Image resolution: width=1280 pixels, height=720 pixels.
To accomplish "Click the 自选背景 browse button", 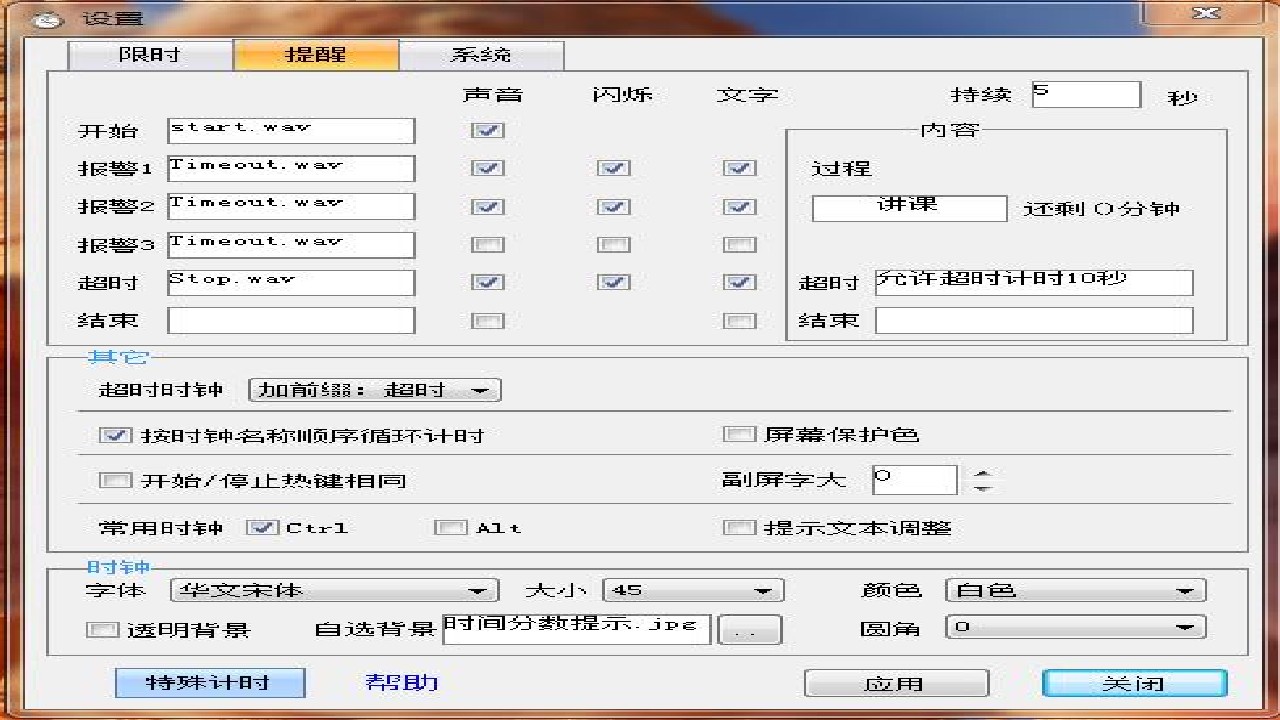I will (x=749, y=628).
